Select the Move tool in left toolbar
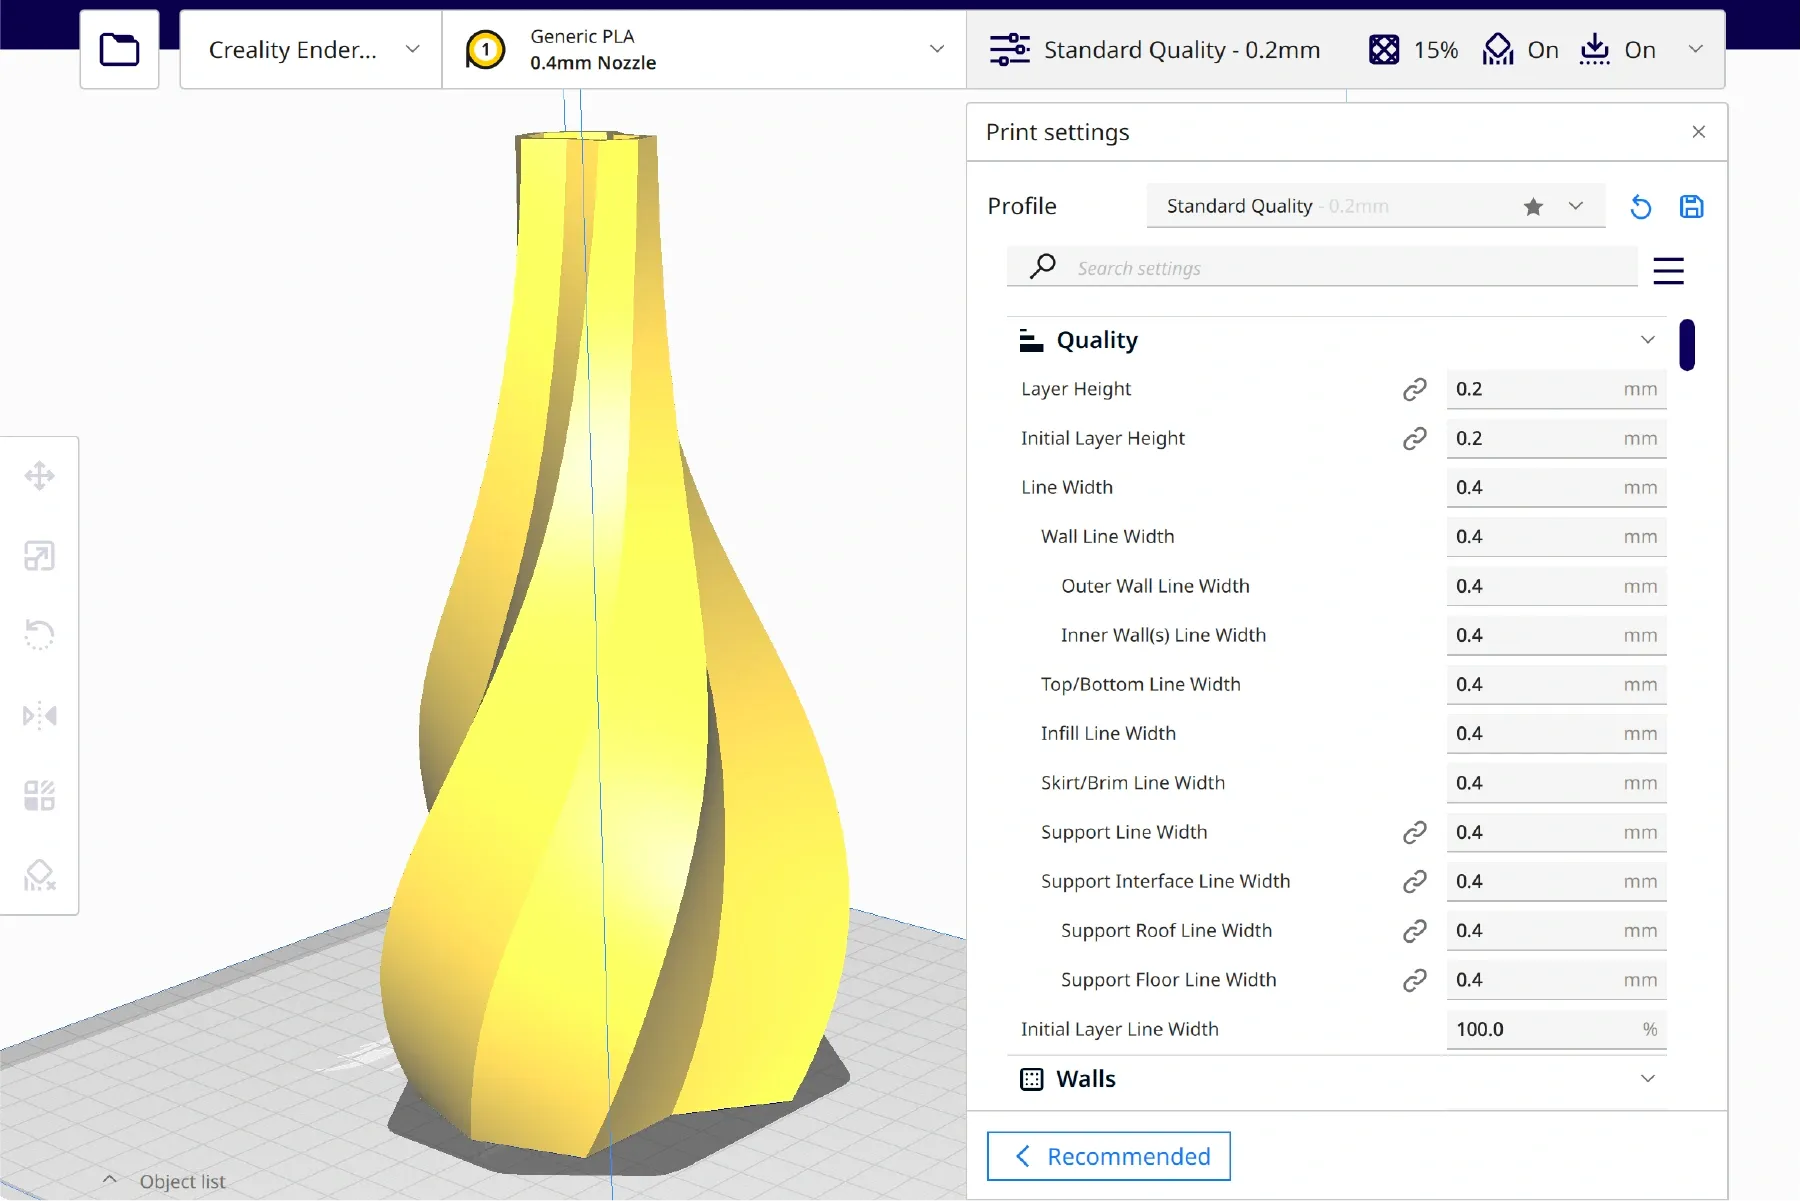 (x=40, y=476)
